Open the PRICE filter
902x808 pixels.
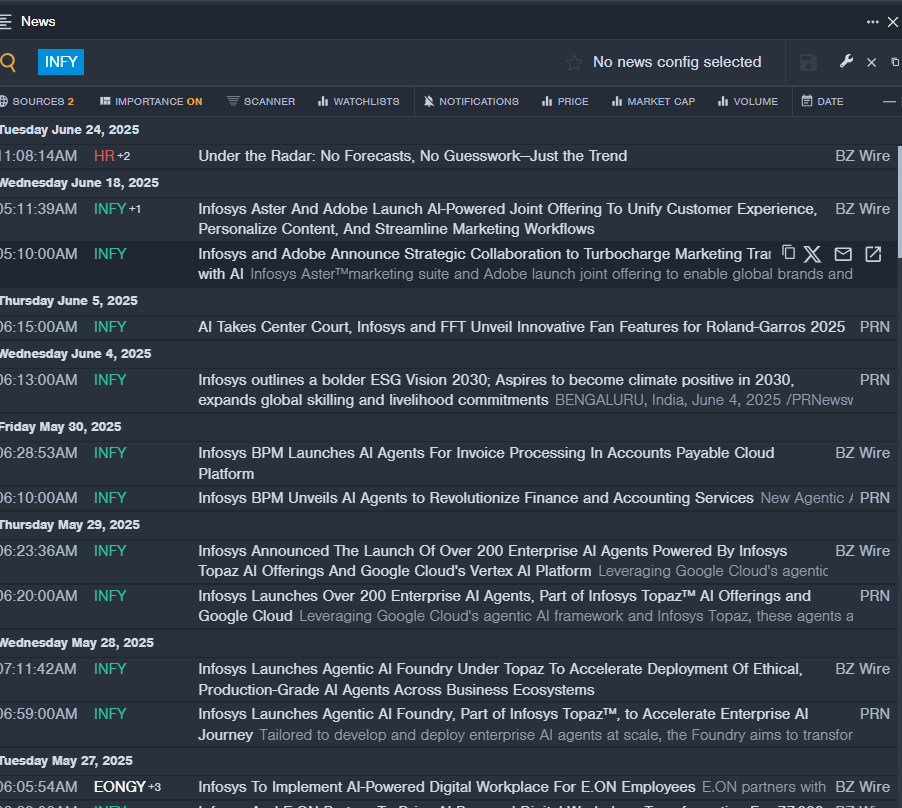click(x=565, y=101)
